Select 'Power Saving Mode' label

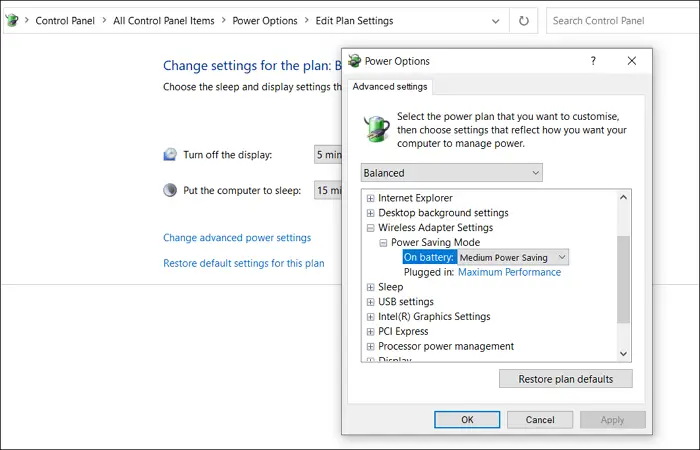(435, 242)
